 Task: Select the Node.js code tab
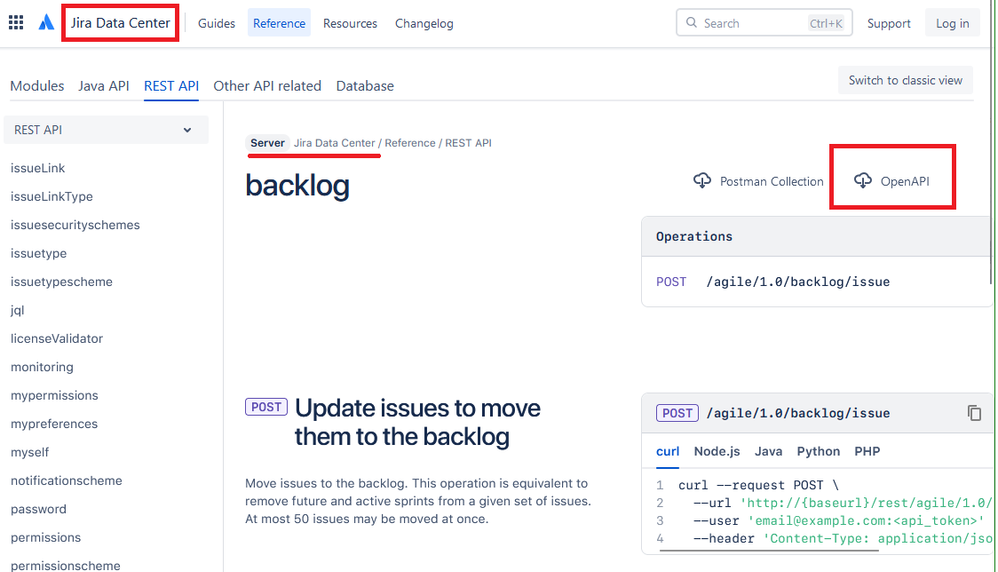point(717,451)
